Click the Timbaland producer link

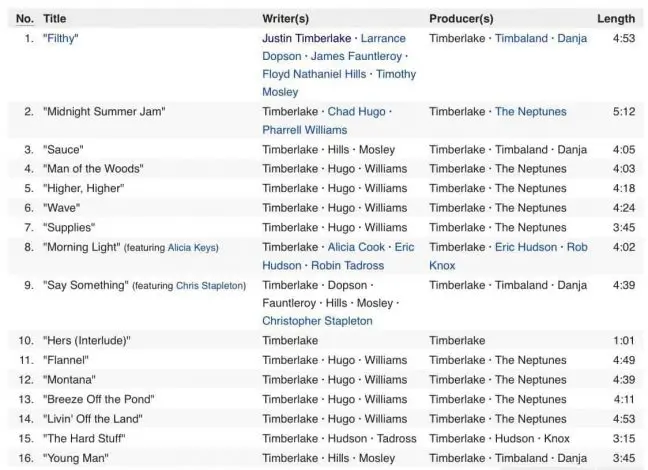[521, 38]
